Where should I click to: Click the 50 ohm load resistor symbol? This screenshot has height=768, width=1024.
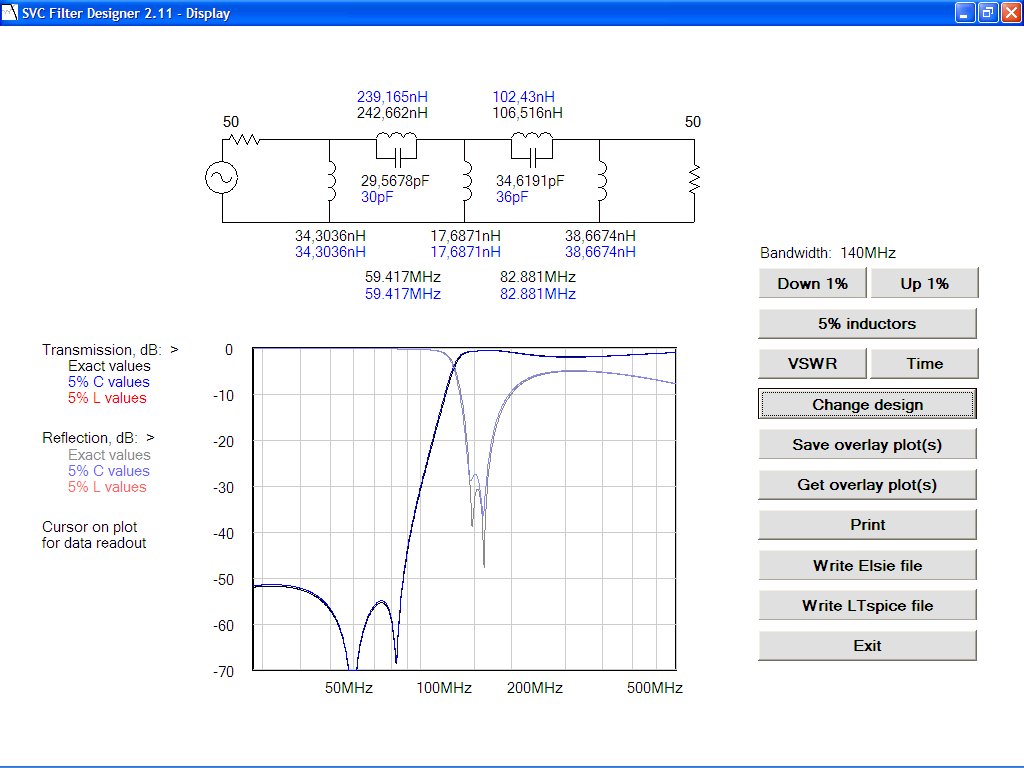(x=694, y=180)
